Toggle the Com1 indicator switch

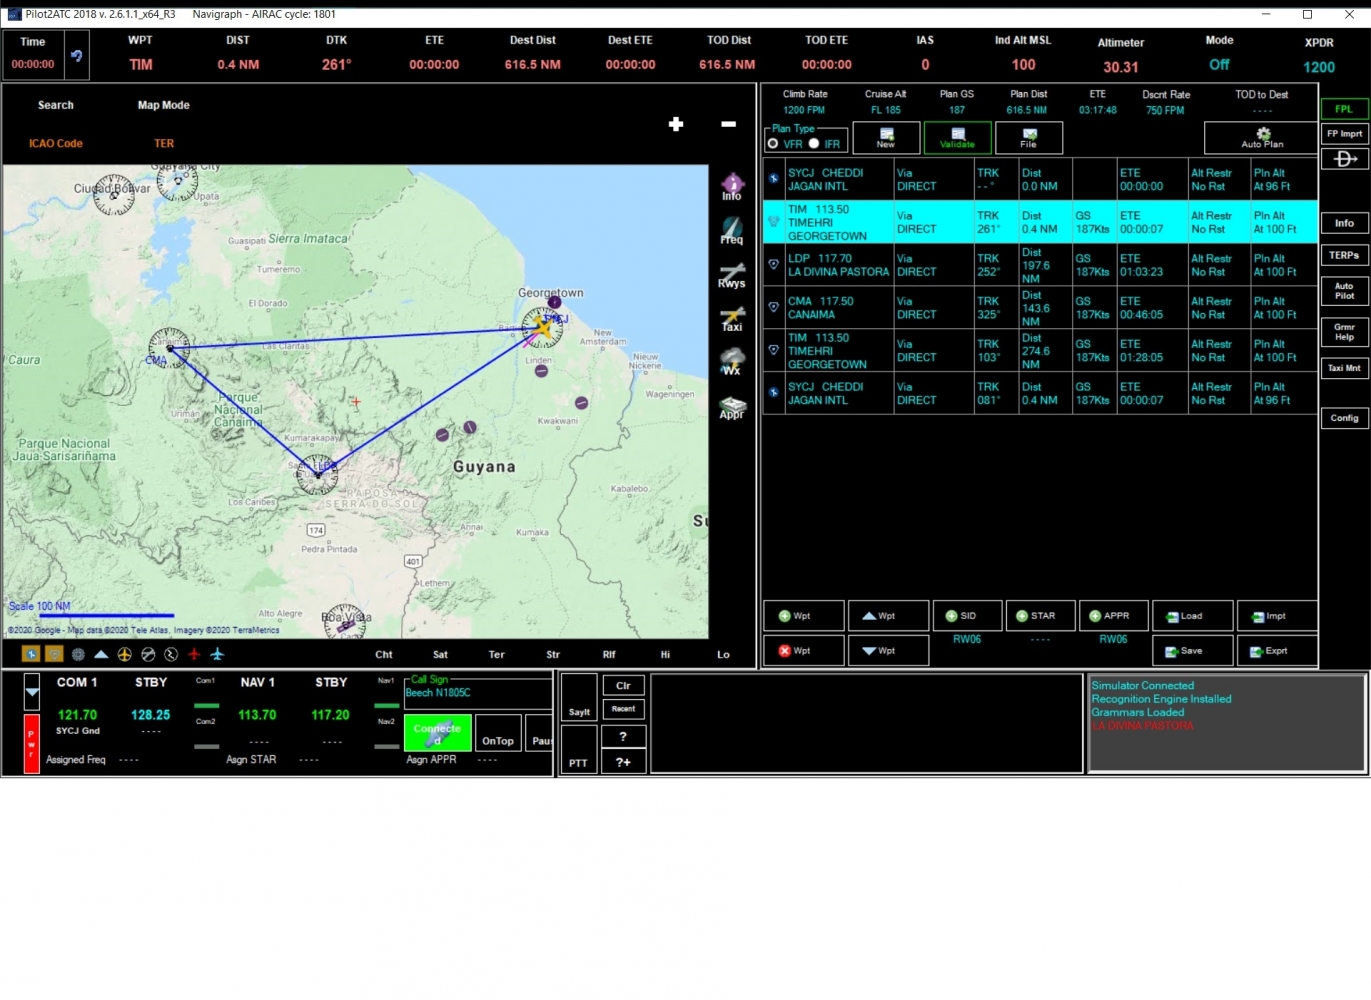click(x=206, y=705)
